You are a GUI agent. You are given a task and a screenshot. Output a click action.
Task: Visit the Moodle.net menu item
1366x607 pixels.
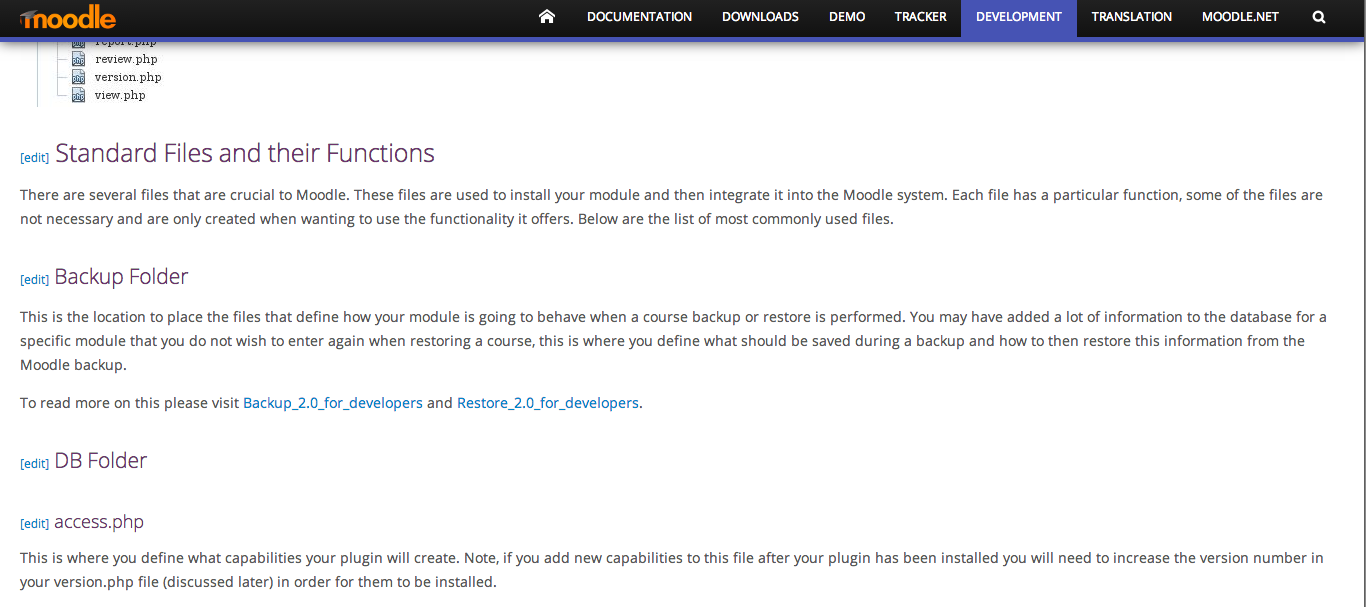pos(1240,17)
